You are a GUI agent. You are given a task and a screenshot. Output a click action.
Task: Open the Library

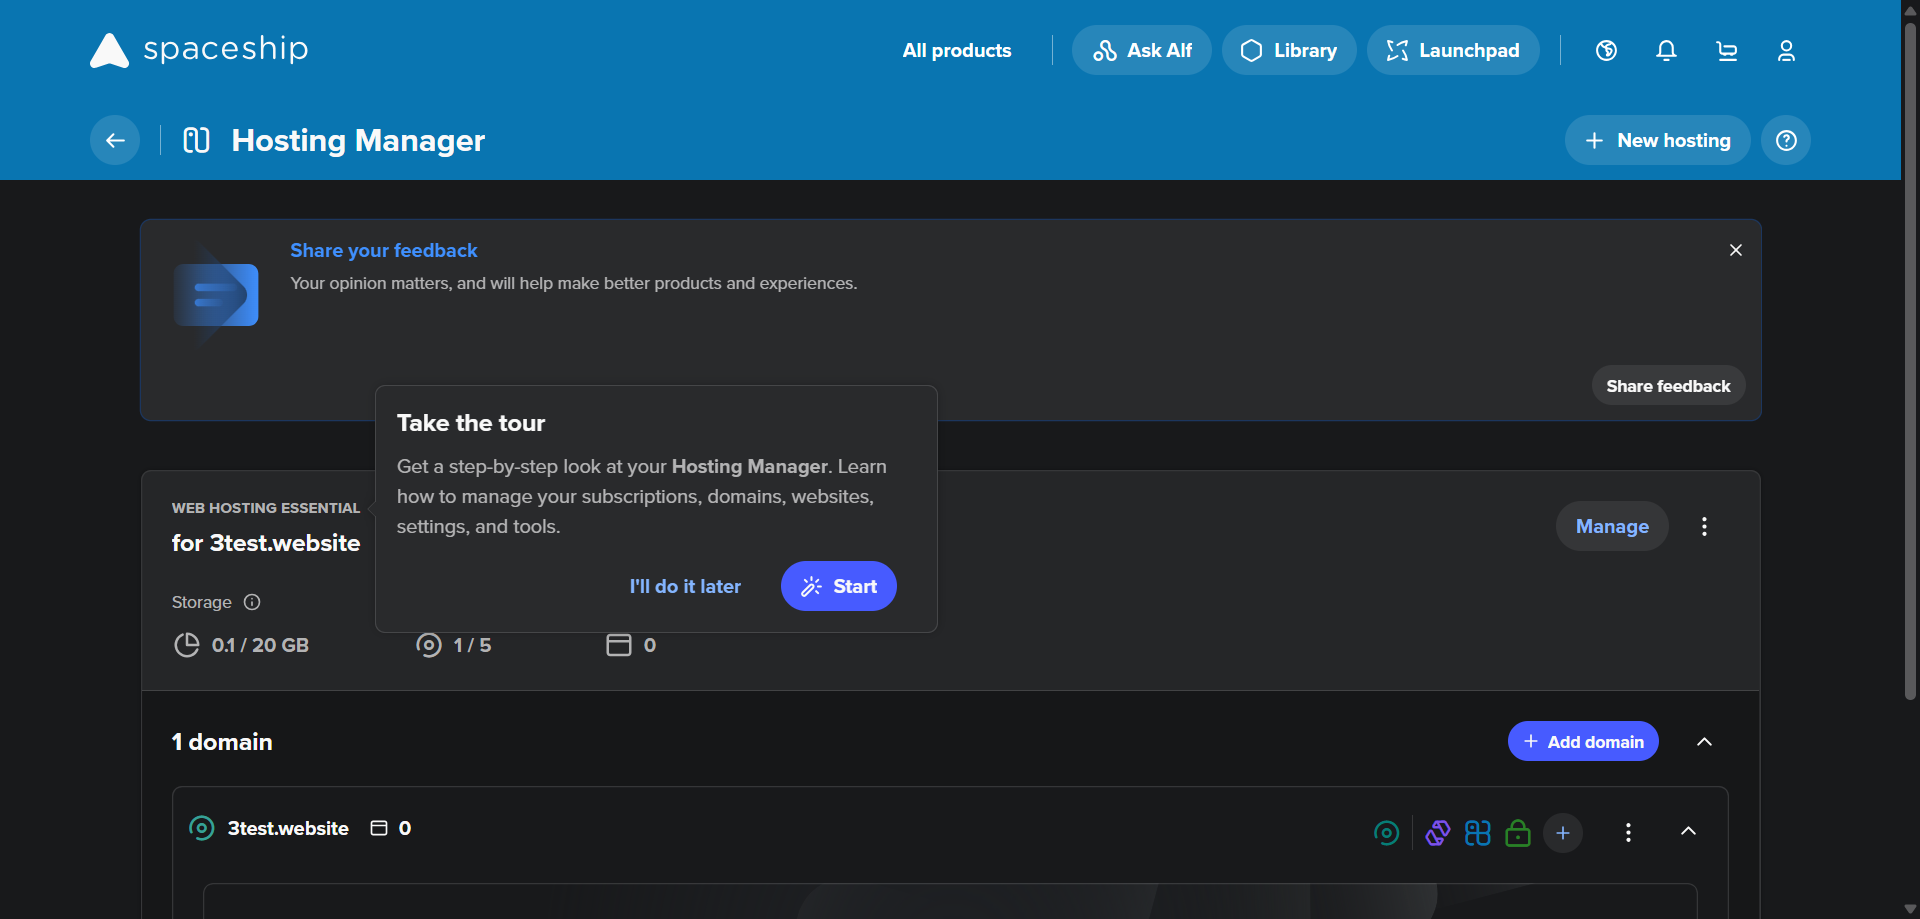click(x=1288, y=50)
